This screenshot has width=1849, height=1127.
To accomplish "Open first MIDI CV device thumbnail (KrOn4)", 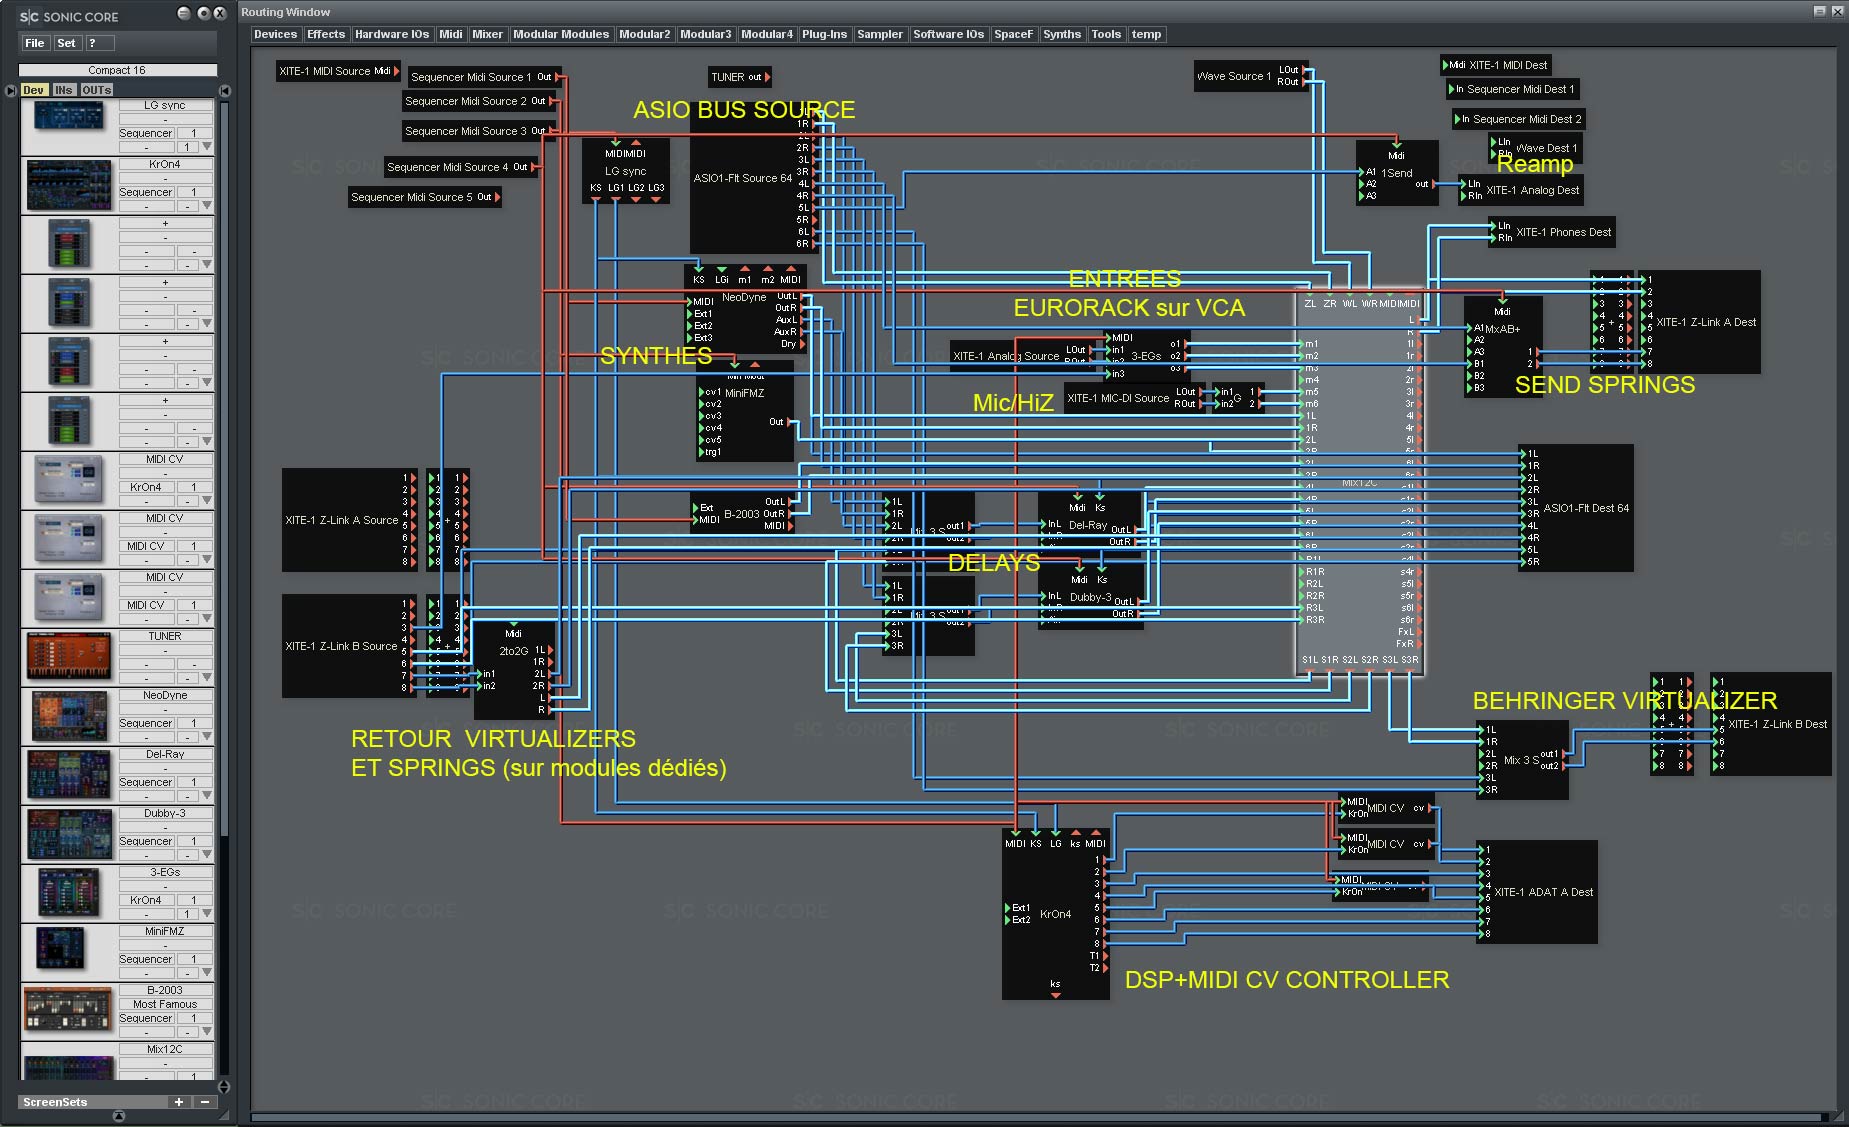I will coord(69,480).
